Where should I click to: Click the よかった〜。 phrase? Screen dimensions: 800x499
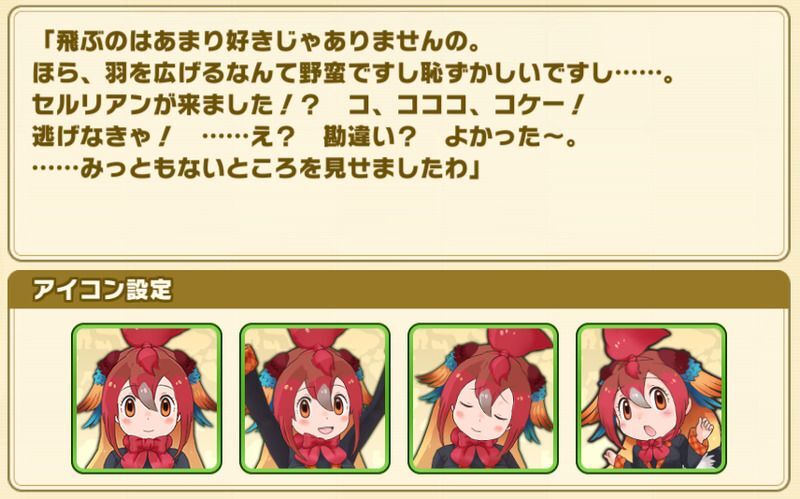511,137
